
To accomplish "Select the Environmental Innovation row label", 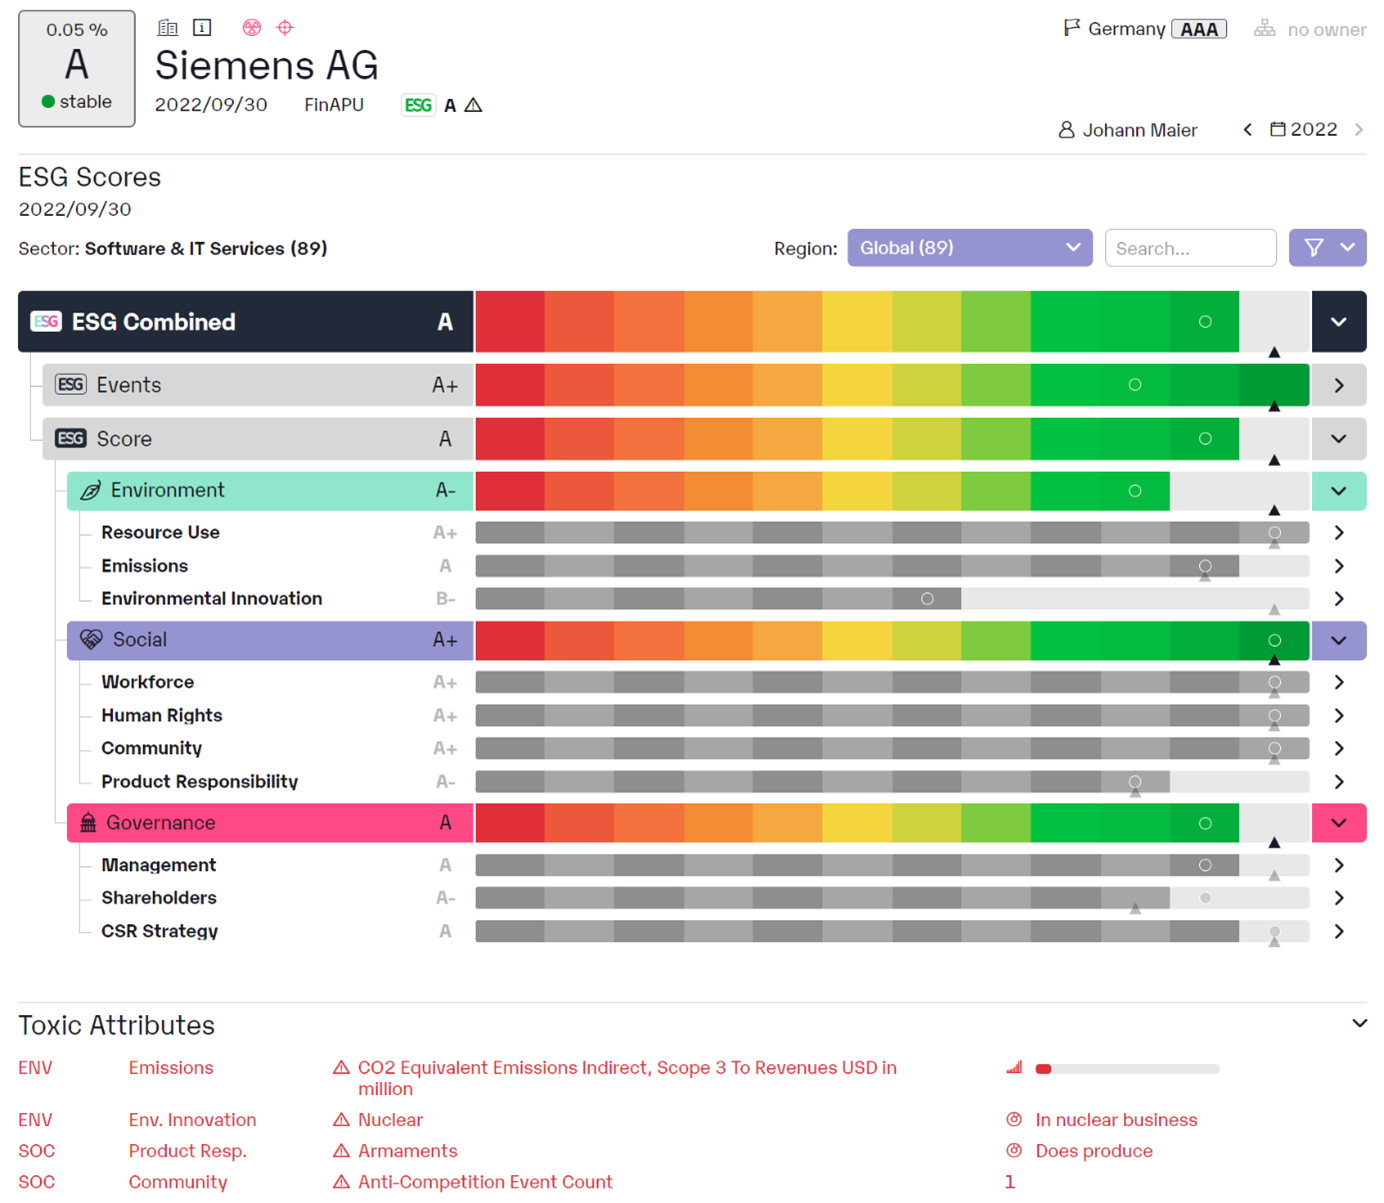I will pos(212,599).
